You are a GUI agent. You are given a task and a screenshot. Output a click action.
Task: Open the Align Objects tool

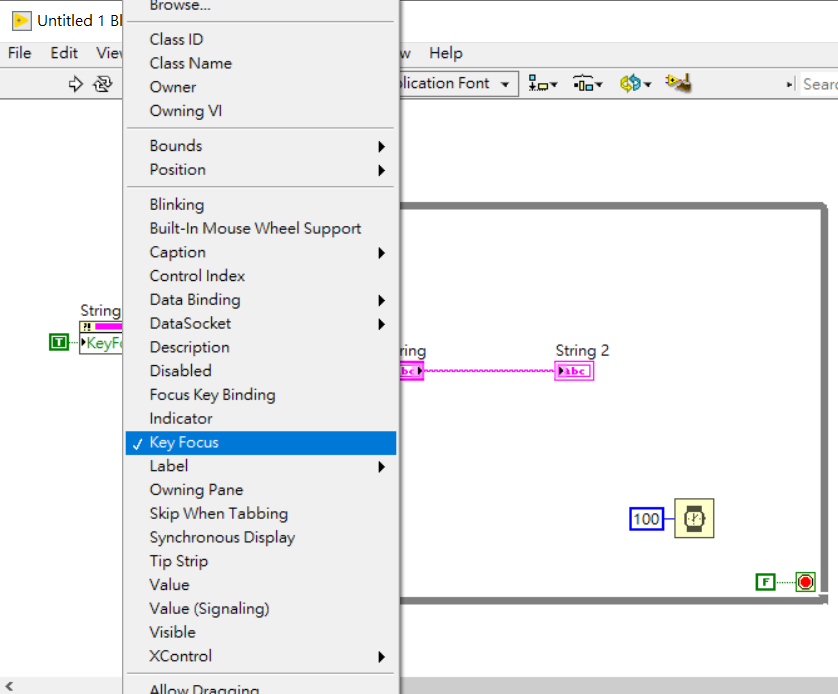[x=543, y=84]
